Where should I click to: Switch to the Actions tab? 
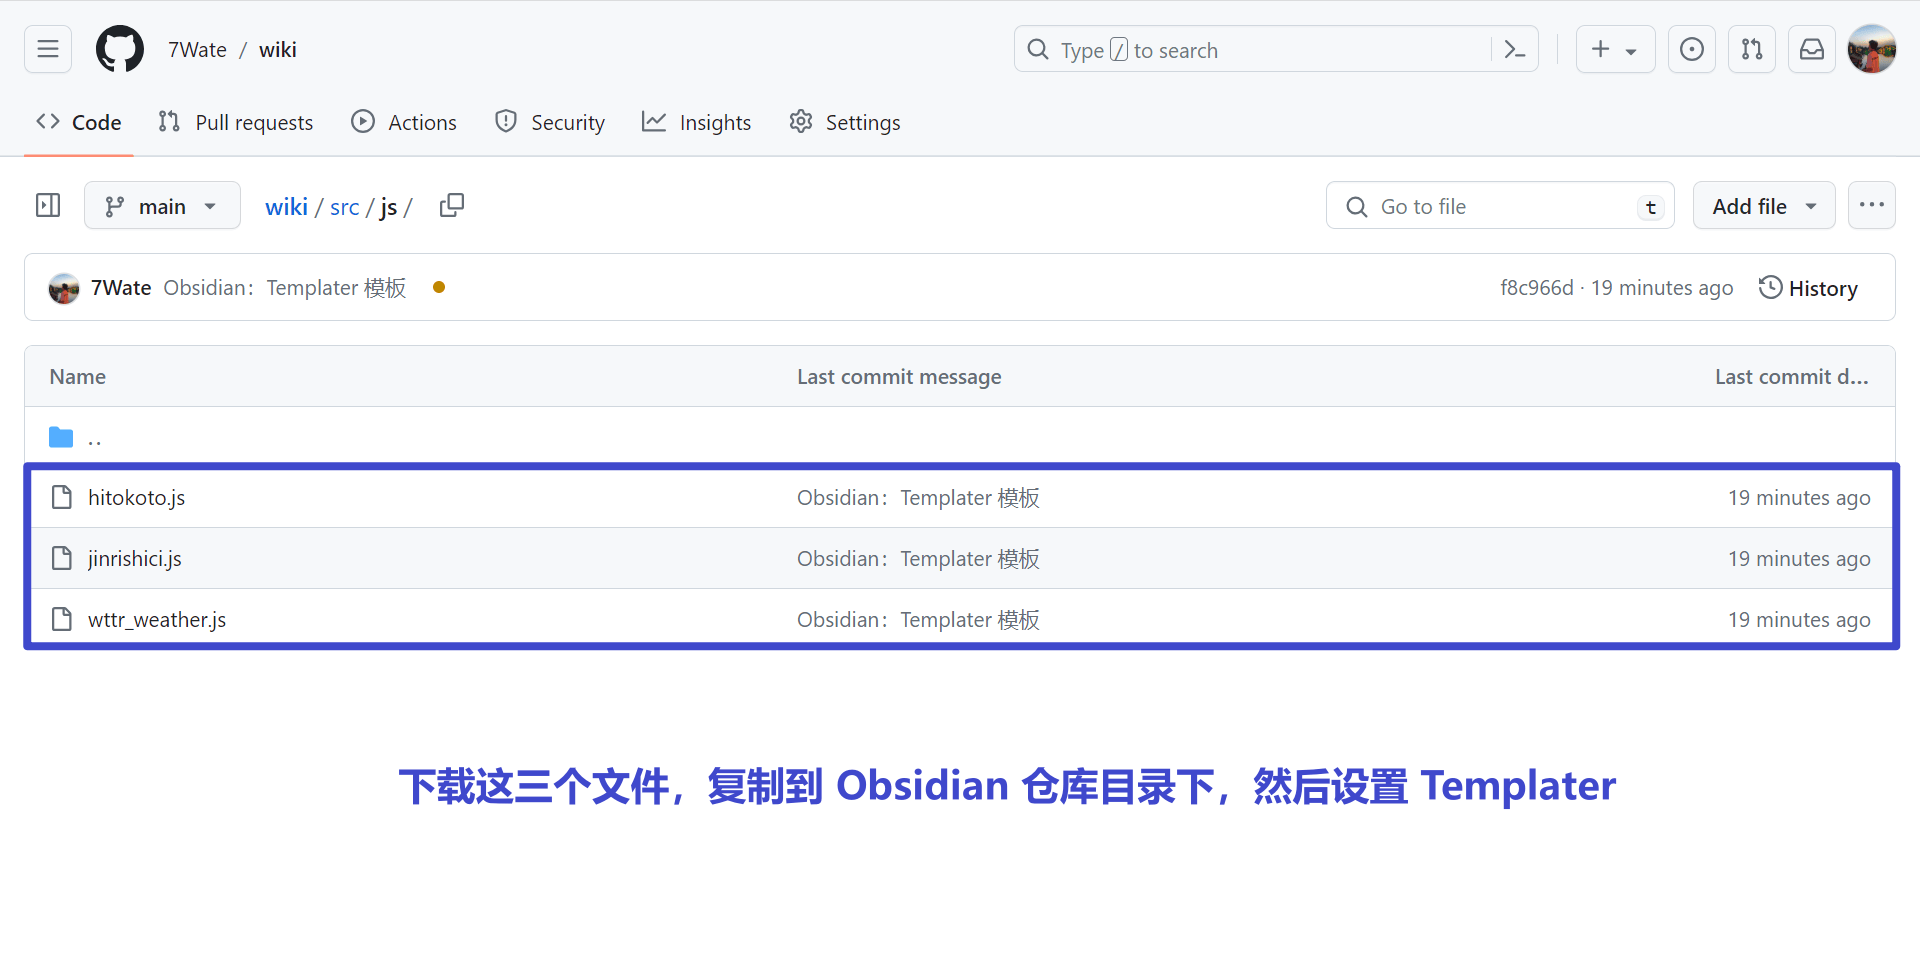click(404, 122)
